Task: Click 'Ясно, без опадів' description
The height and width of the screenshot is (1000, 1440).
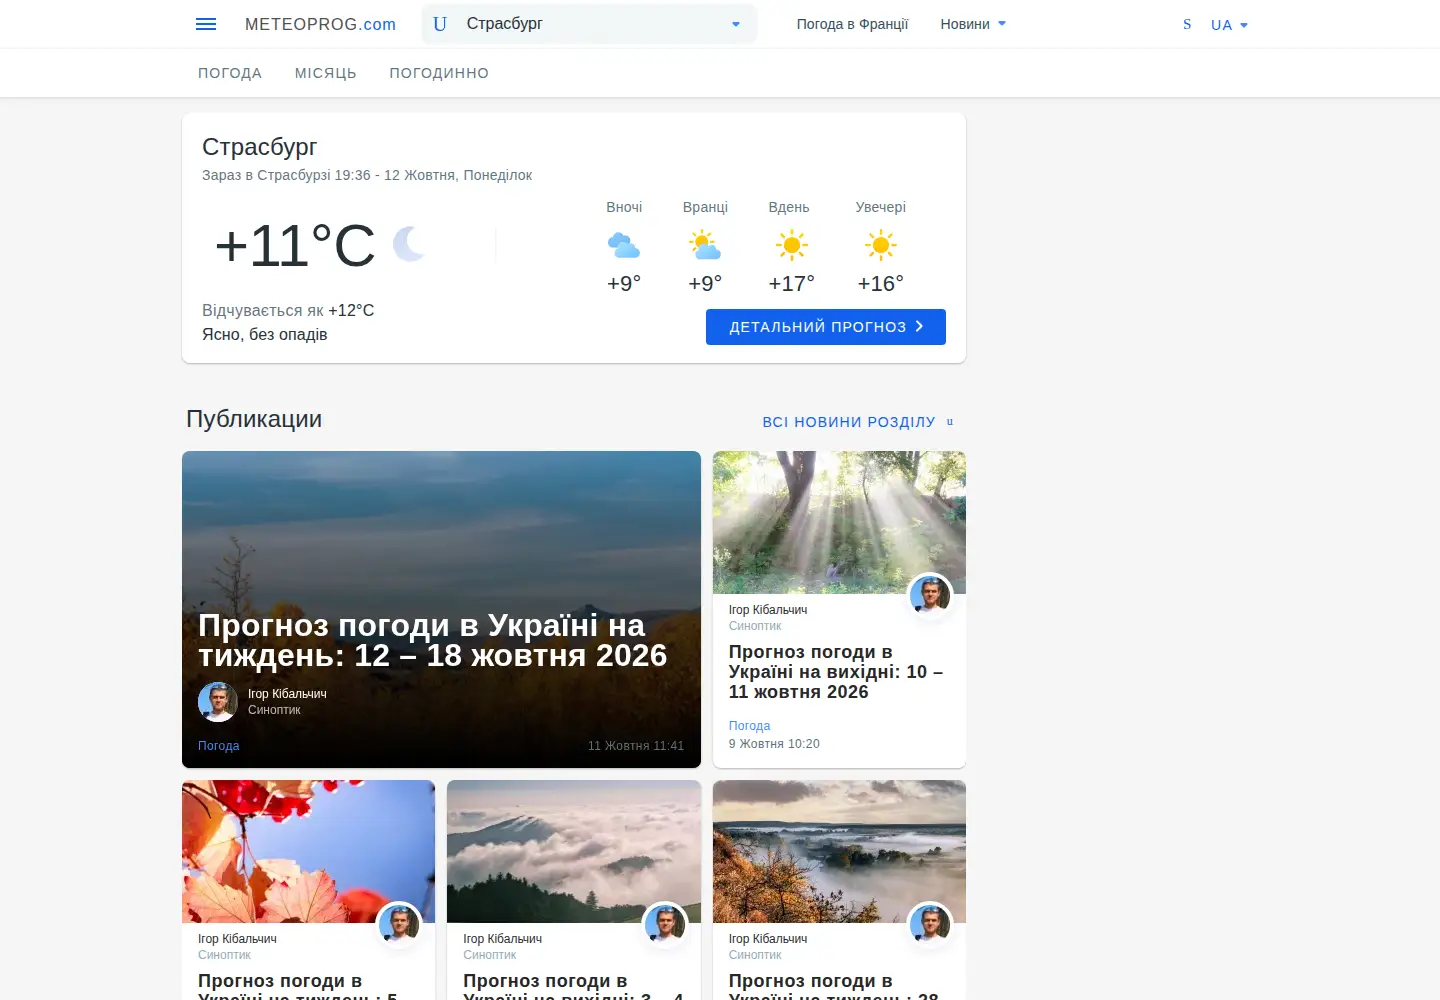Action: [265, 335]
